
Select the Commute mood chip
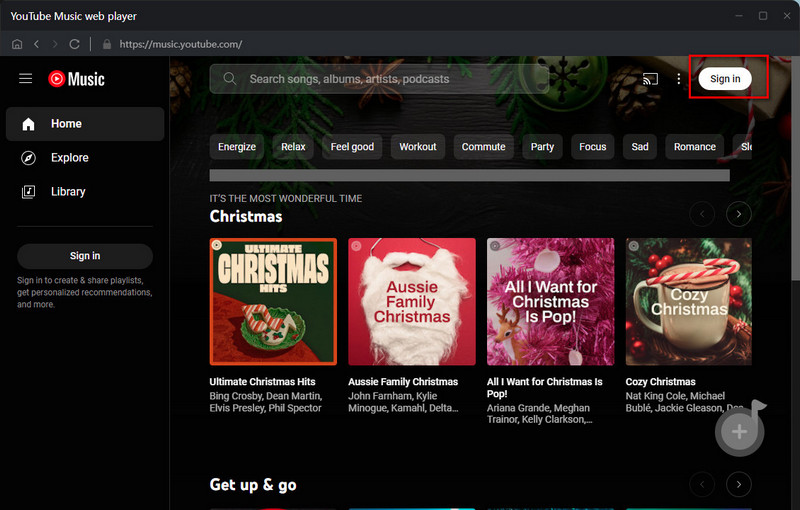click(483, 147)
